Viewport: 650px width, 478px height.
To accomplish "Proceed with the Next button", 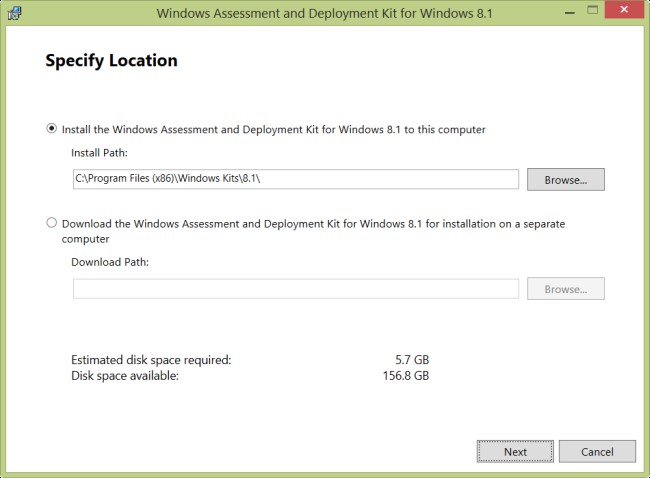I will coord(515,451).
